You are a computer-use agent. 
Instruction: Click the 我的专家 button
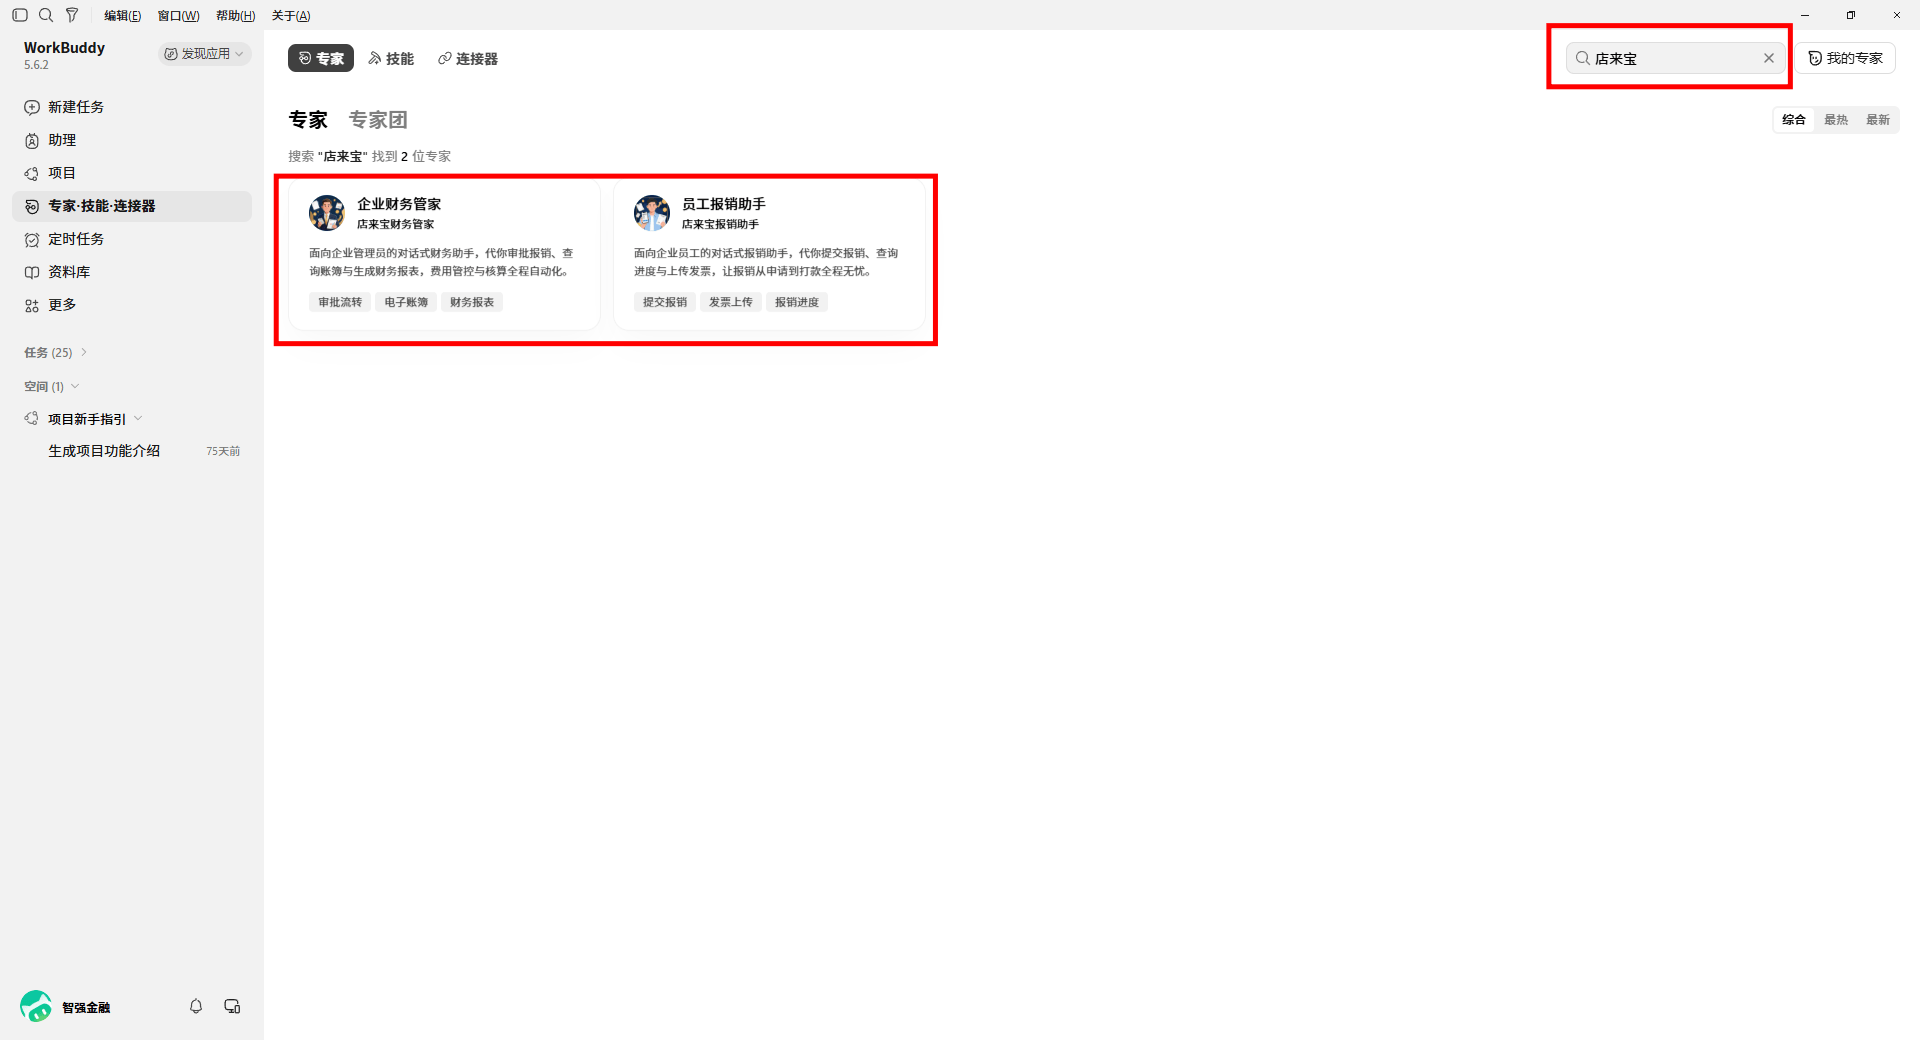[1845, 58]
